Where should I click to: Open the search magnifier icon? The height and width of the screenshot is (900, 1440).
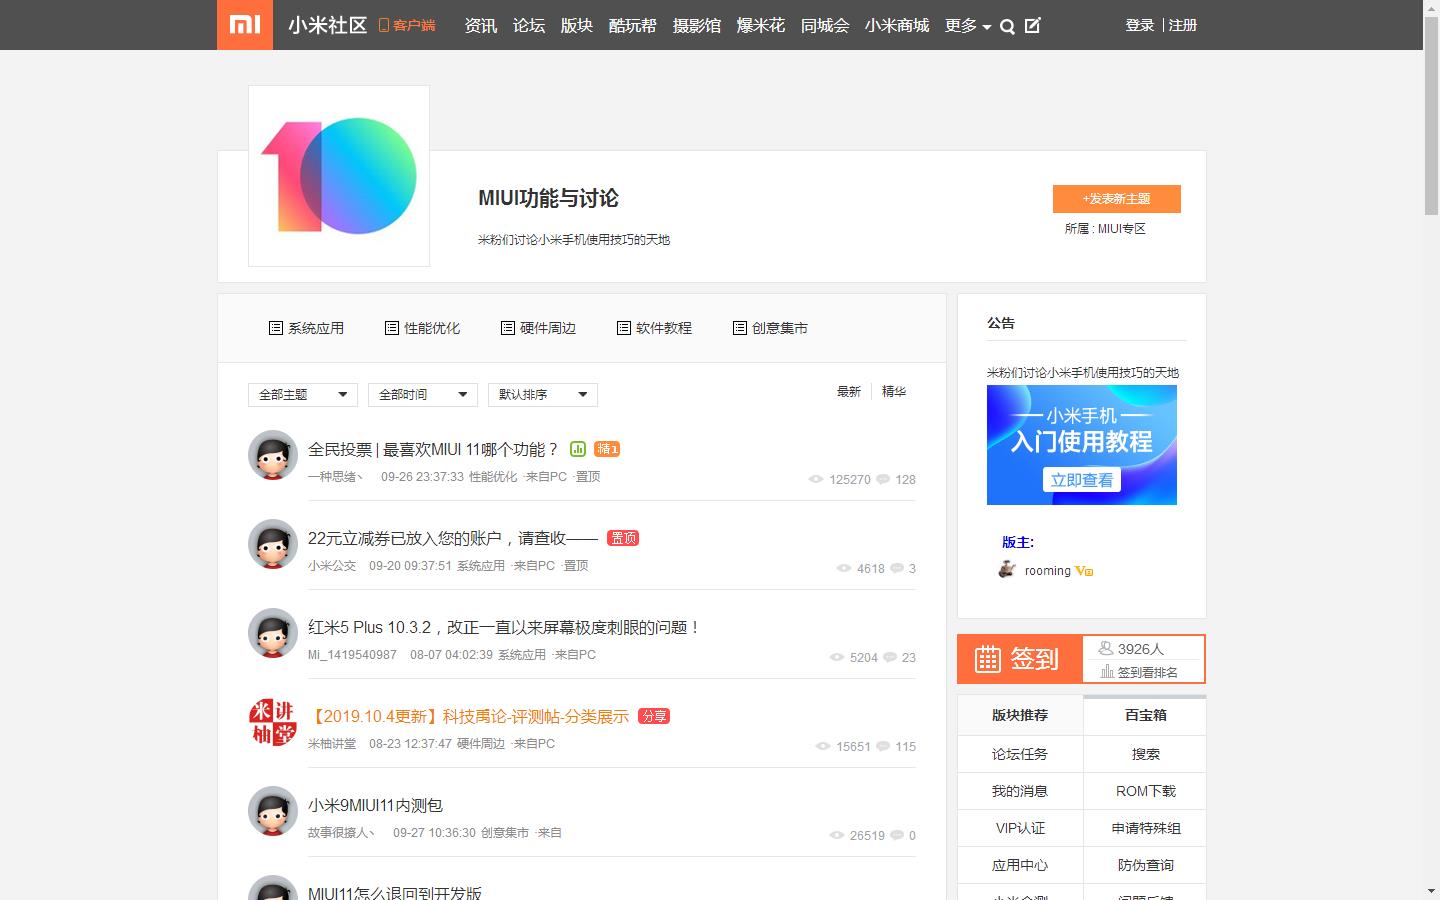pyautogui.click(x=1008, y=27)
